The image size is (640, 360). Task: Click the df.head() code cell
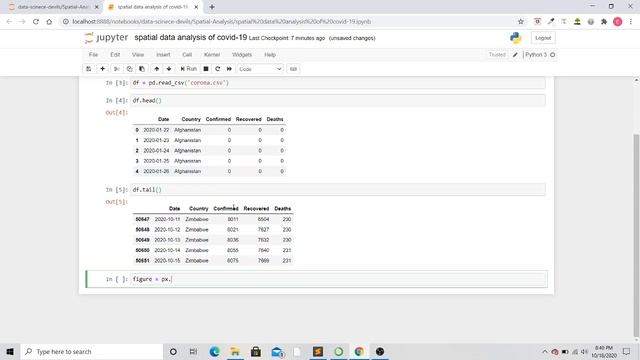338,100
